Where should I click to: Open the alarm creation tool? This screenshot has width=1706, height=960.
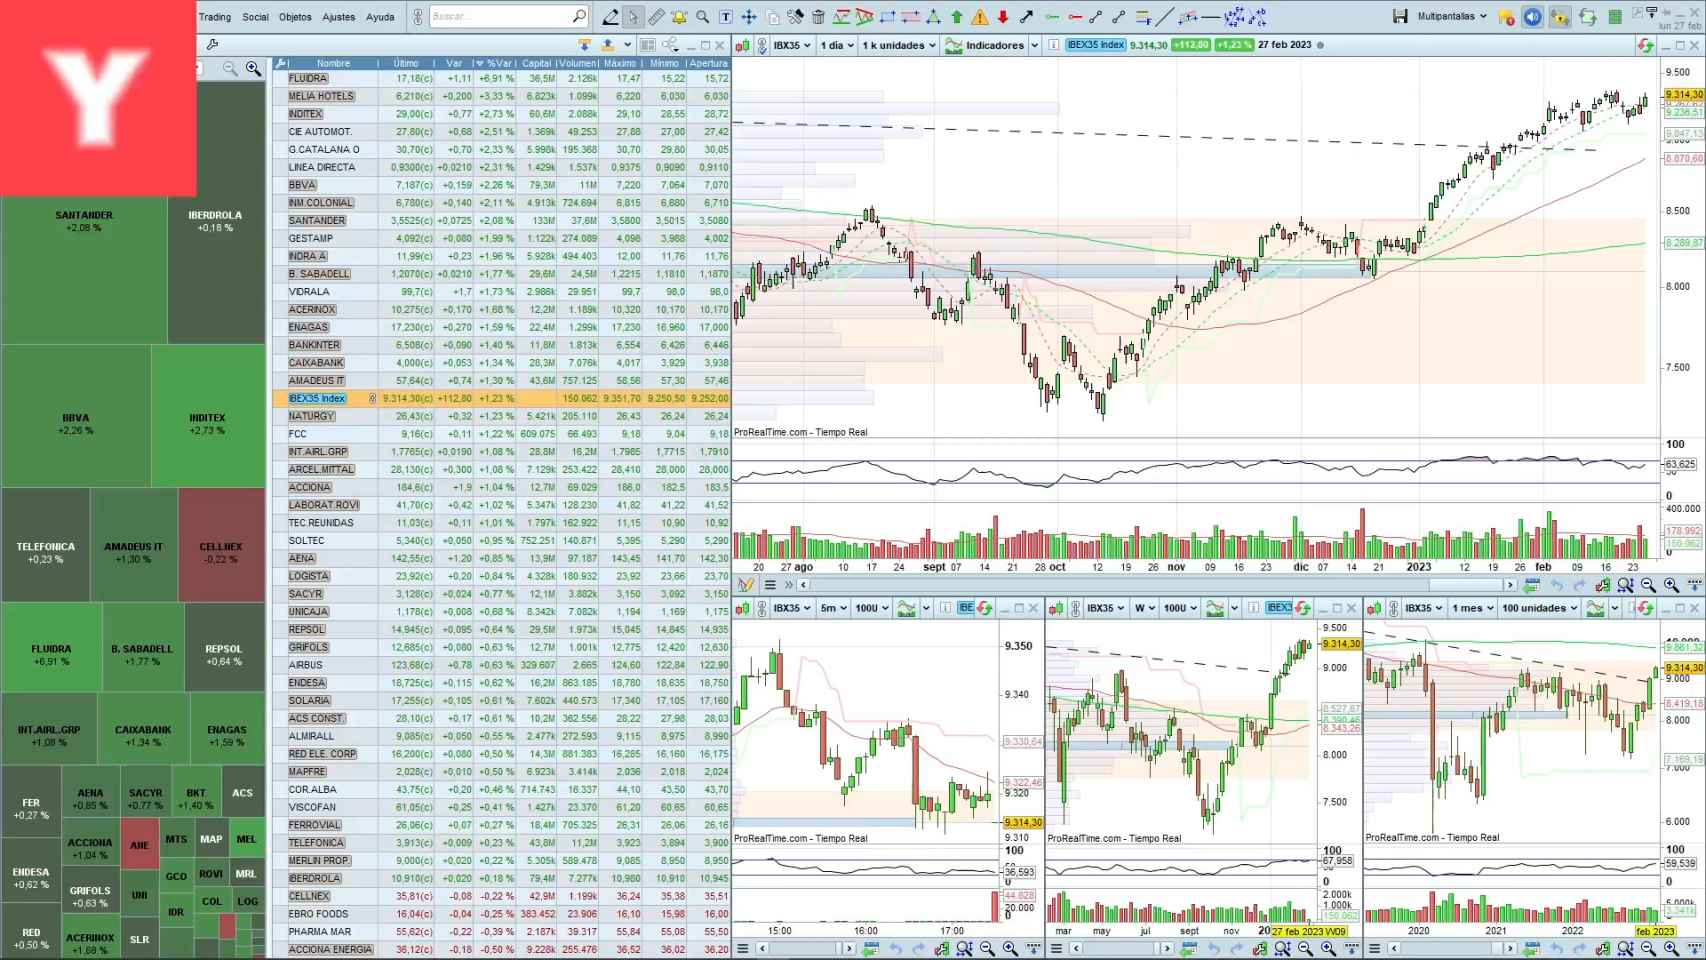click(679, 17)
